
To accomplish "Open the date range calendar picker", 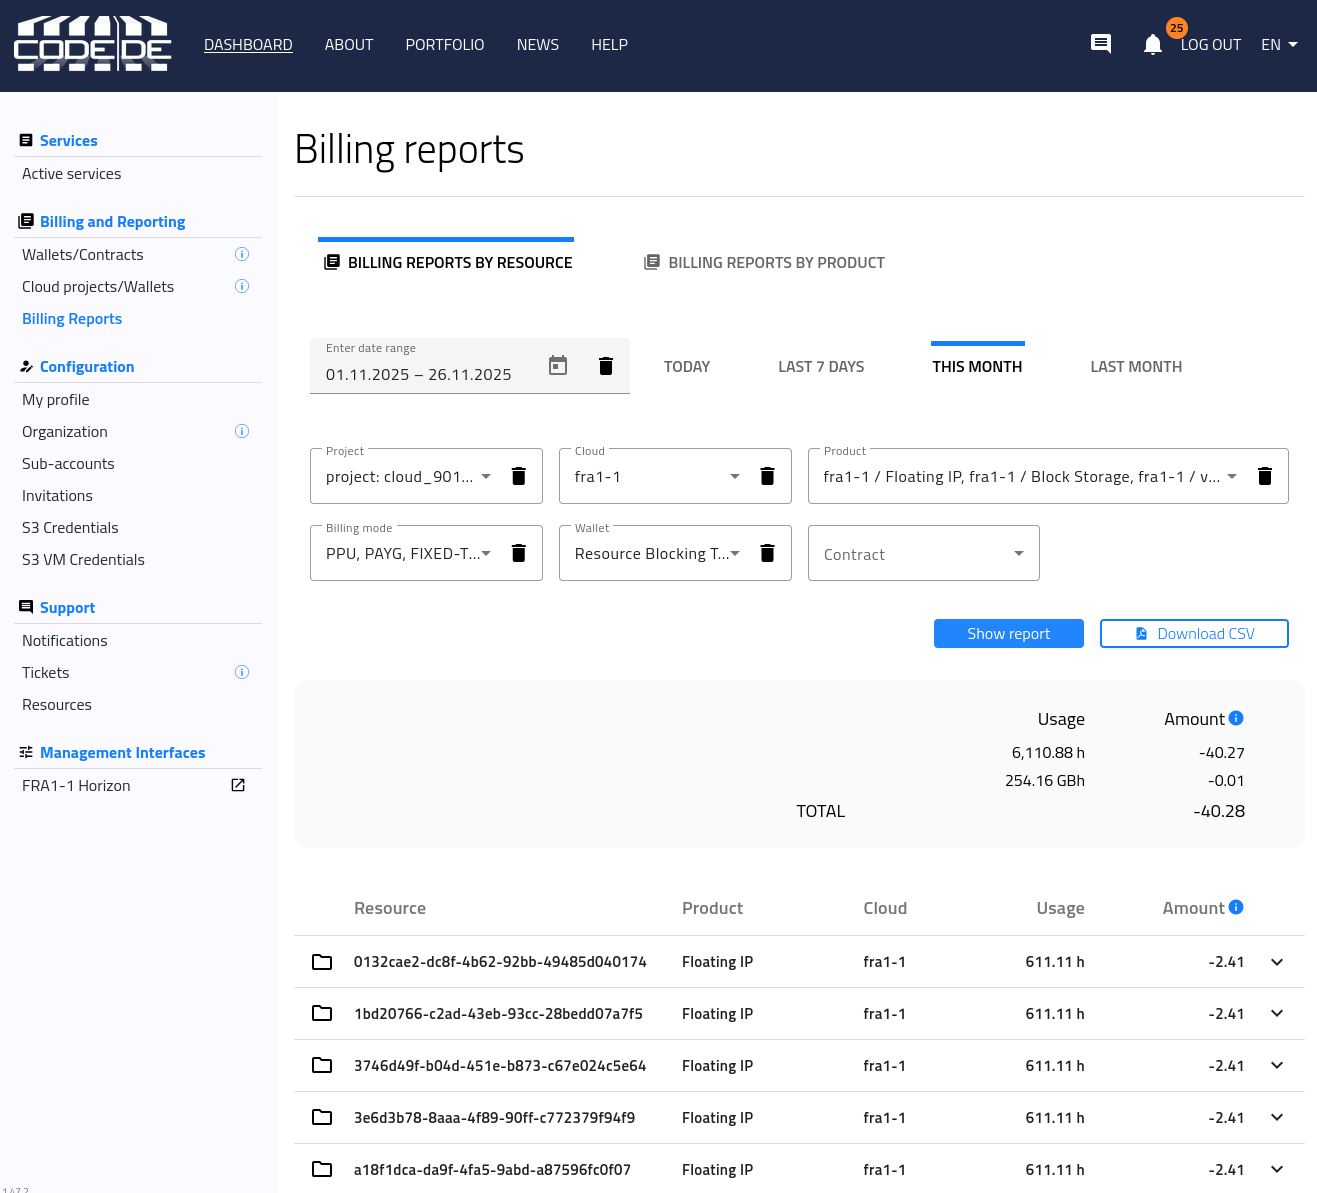I will [x=558, y=366].
